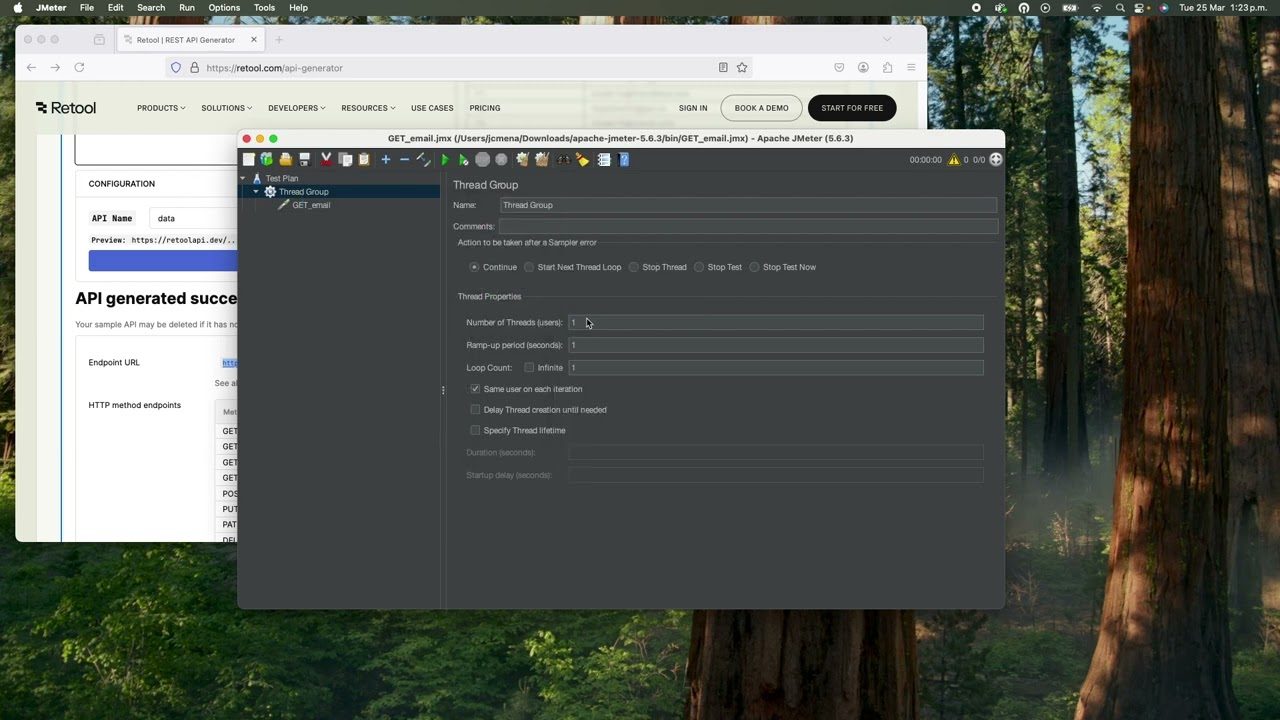The height and width of the screenshot is (720, 1280).
Task: Enable Delay Thread creation until needed
Action: (475, 410)
